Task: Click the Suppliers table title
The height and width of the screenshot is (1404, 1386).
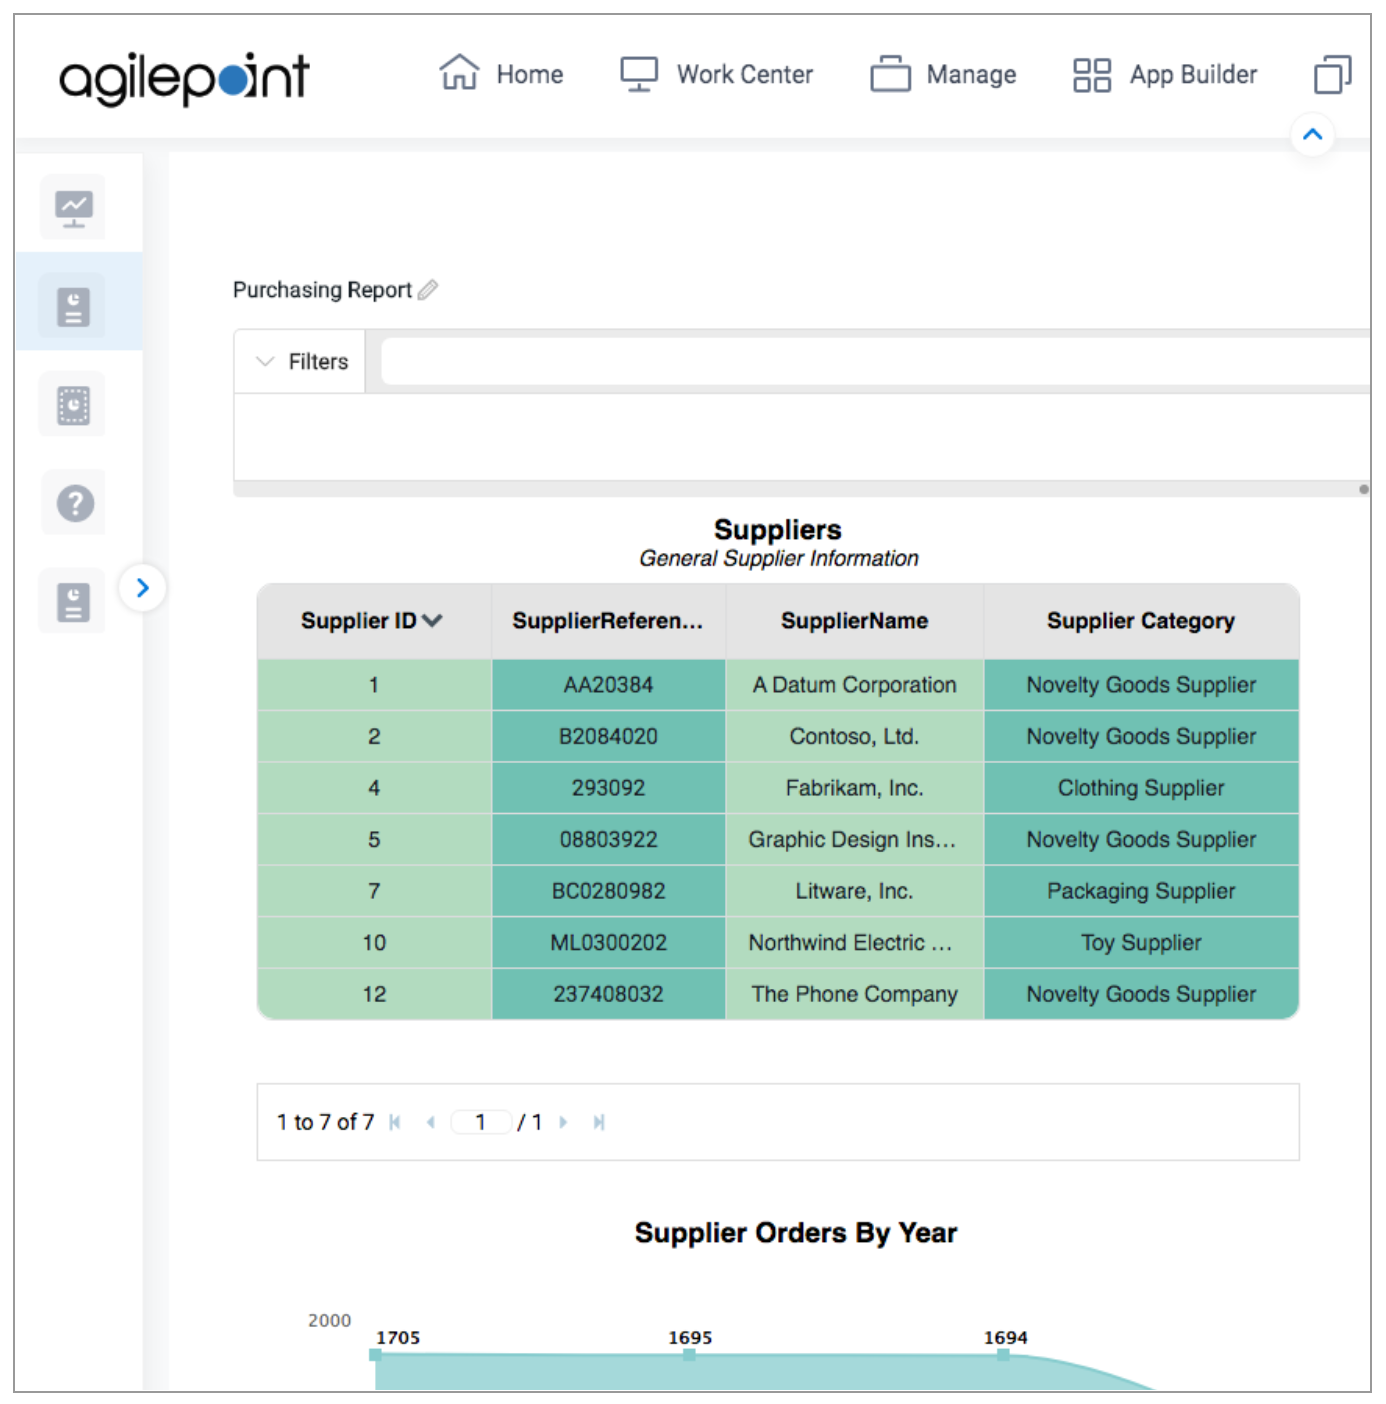Action: coord(778,529)
